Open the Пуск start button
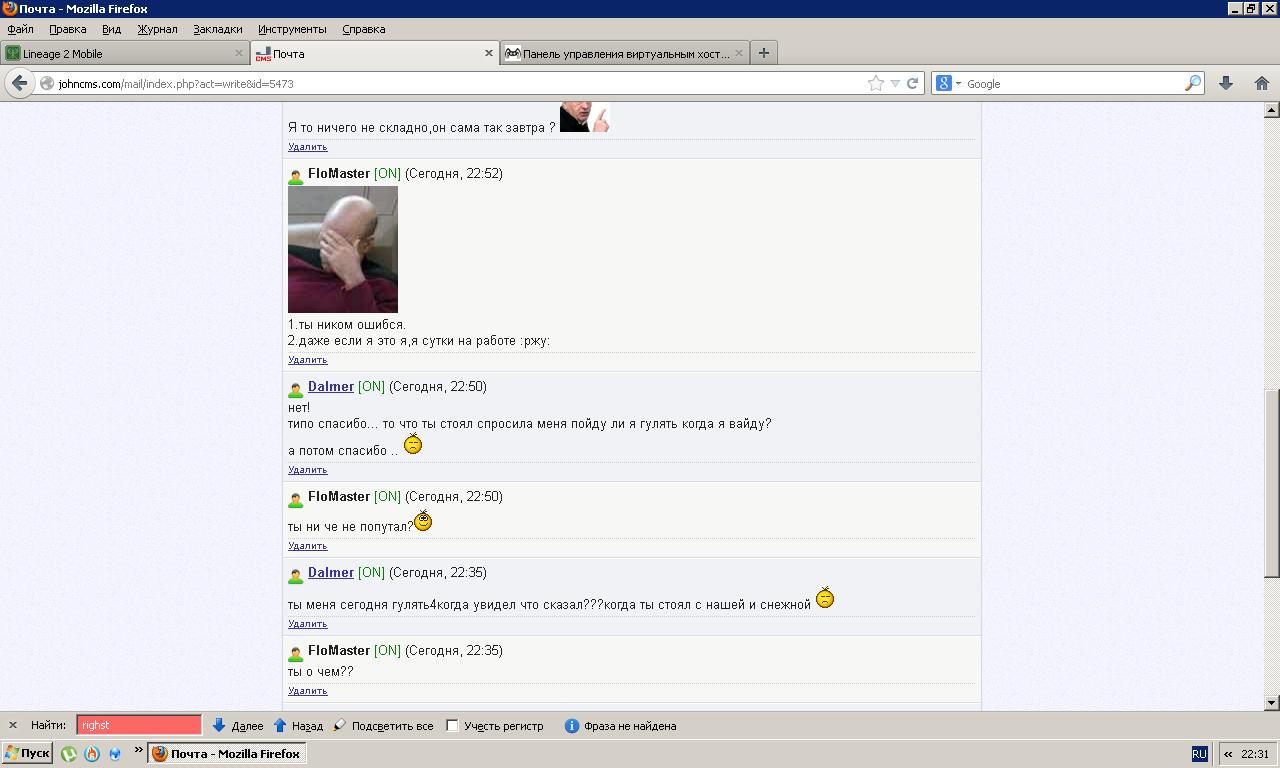 click(x=27, y=754)
